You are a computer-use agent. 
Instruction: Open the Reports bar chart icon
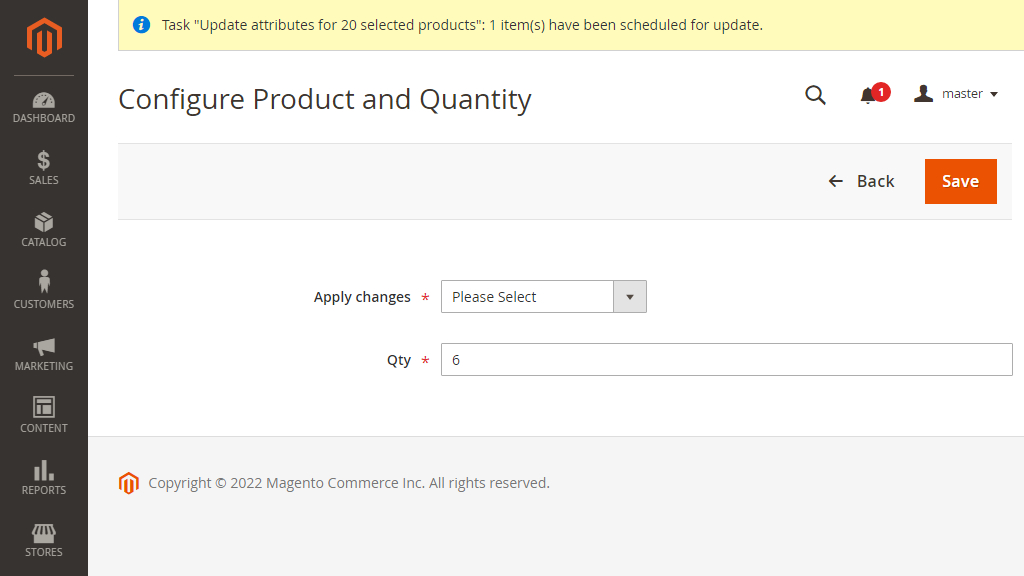[44, 470]
